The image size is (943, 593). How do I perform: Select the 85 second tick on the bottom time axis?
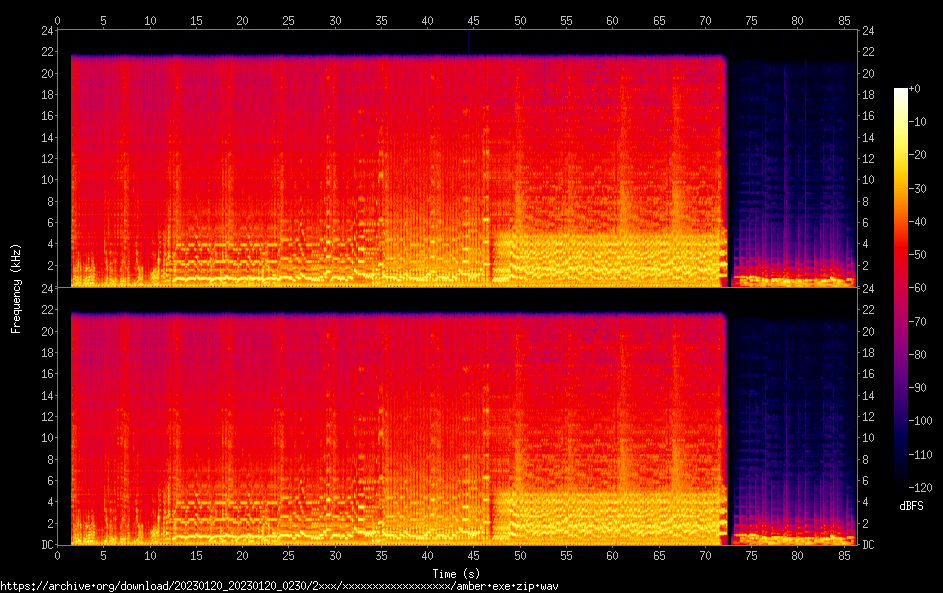[x=843, y=555]
